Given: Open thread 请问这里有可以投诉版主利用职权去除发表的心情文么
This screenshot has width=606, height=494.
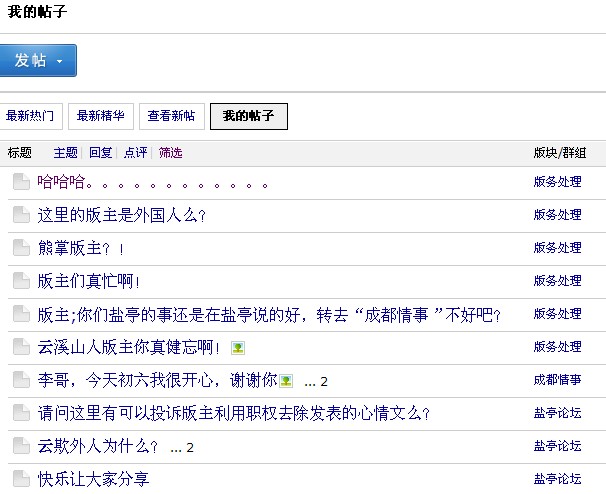Looking at the screenshot, I should (x=234, y=413).
